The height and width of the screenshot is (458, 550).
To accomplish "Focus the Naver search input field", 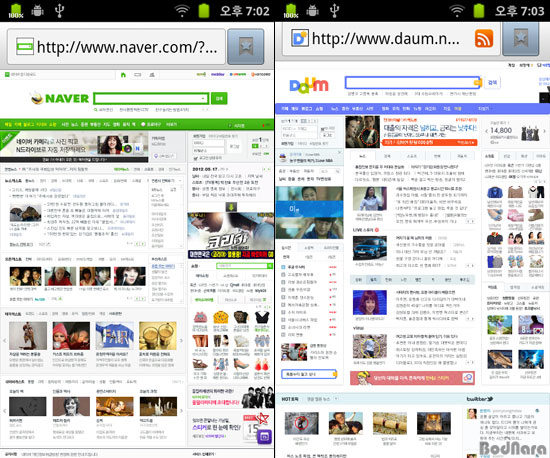I will 151,99.
